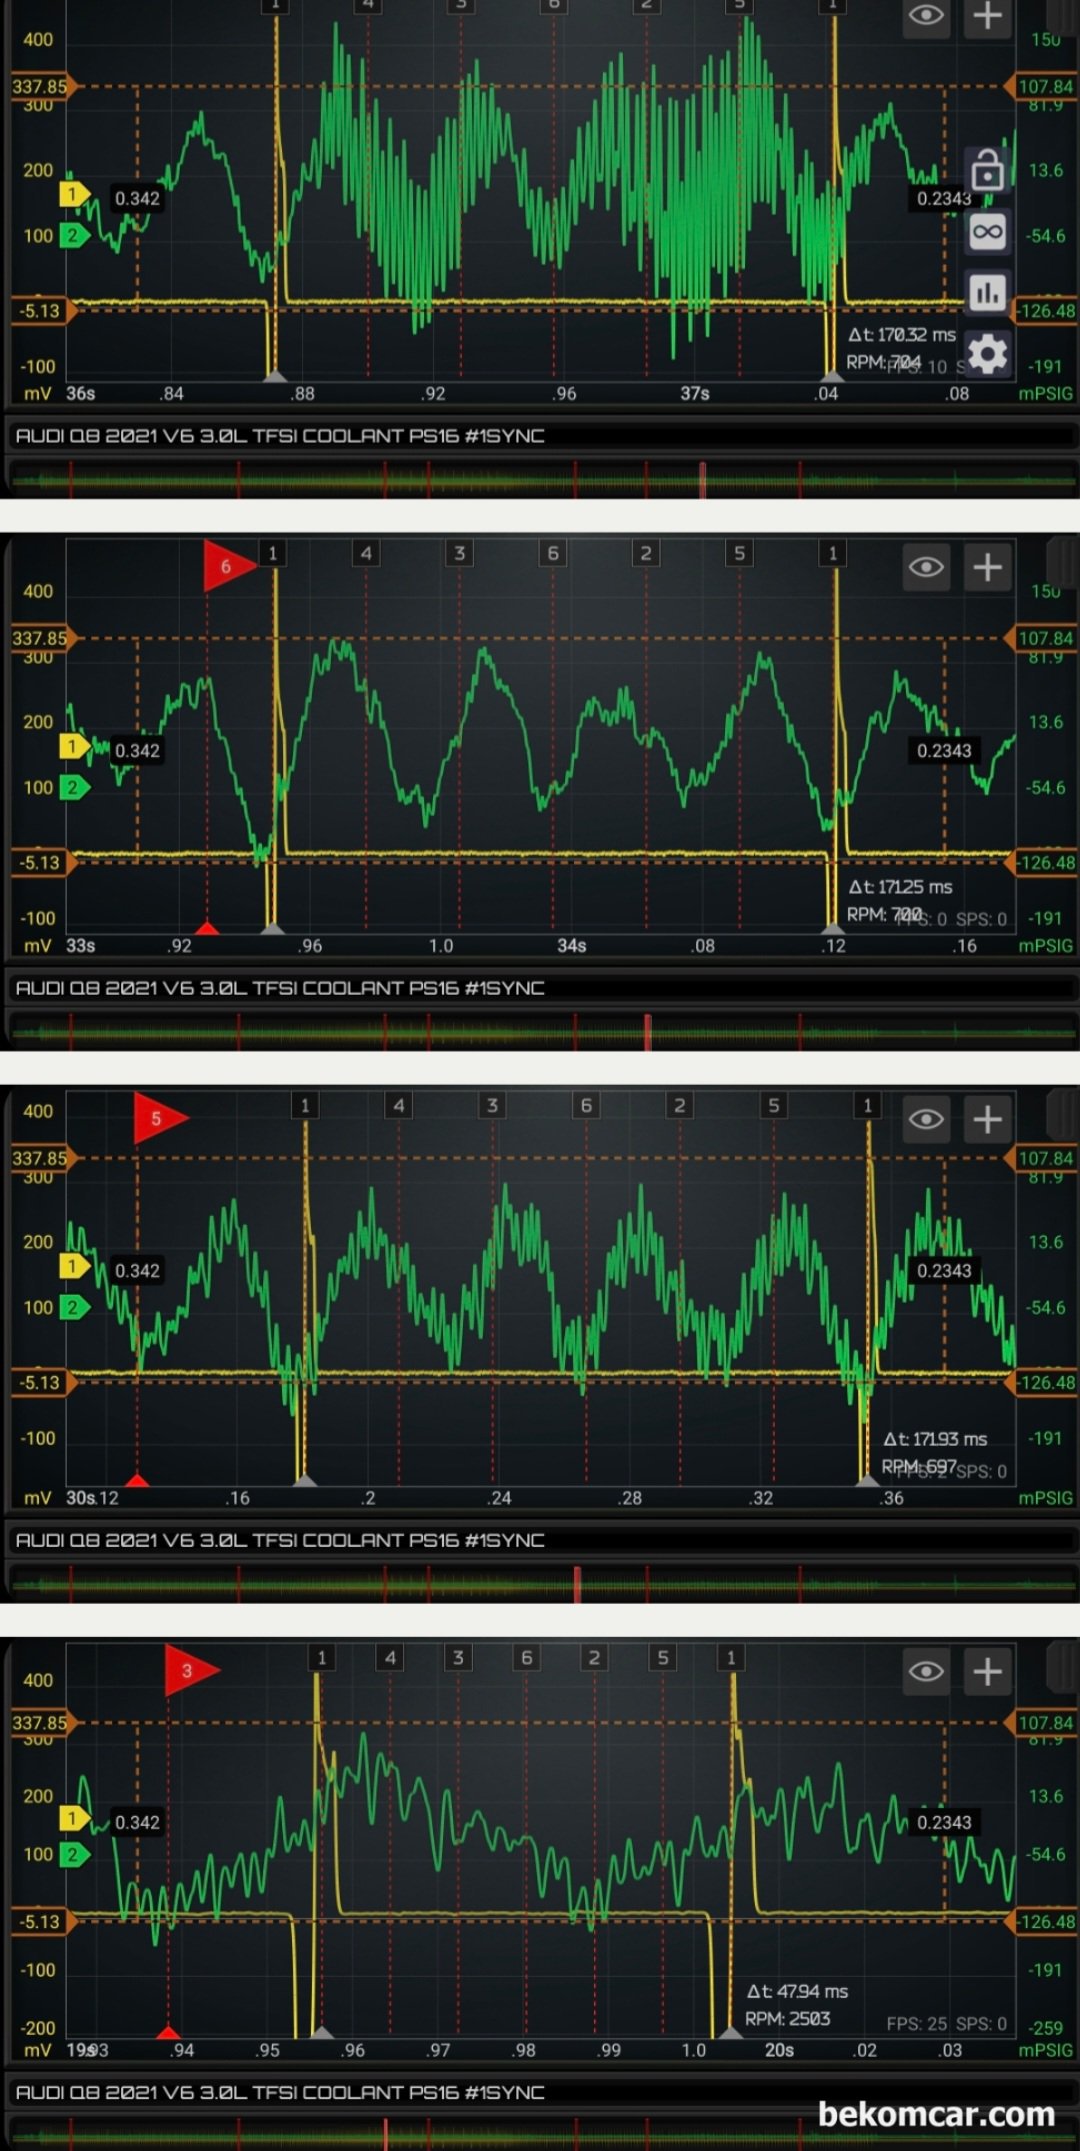This screenshot has height=2151, width=1080.
Task: Select cylinder 5 marker in the flag 3 graph
Action: 662,1657
